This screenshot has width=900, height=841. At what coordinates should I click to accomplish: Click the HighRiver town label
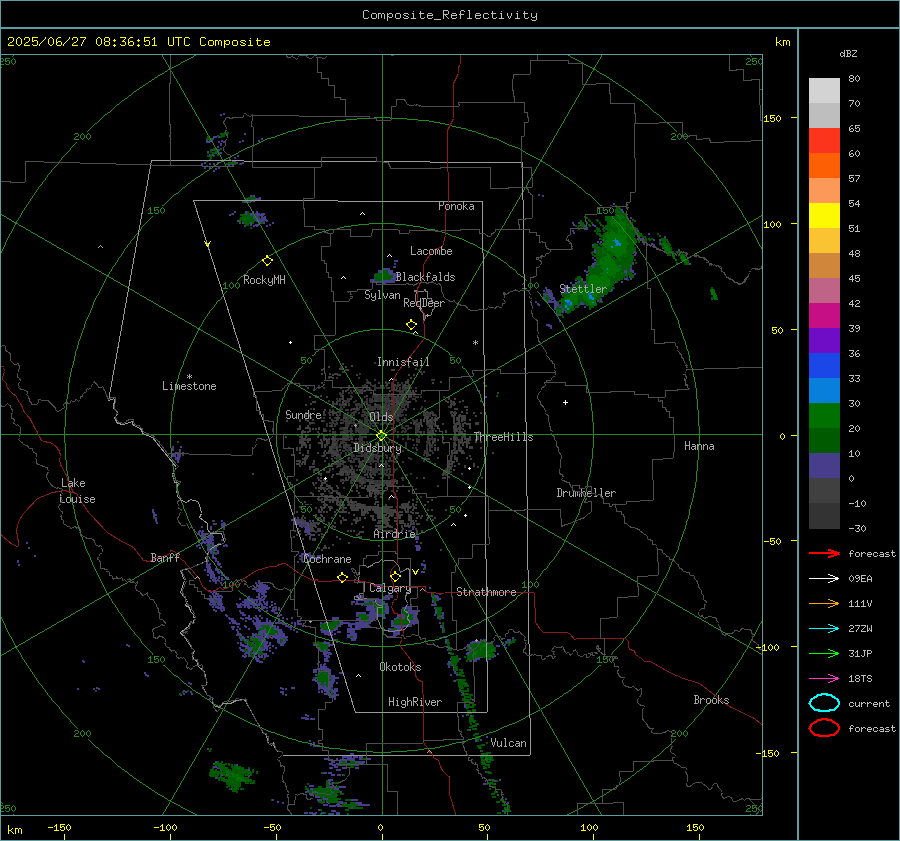[x=415, y=702]
